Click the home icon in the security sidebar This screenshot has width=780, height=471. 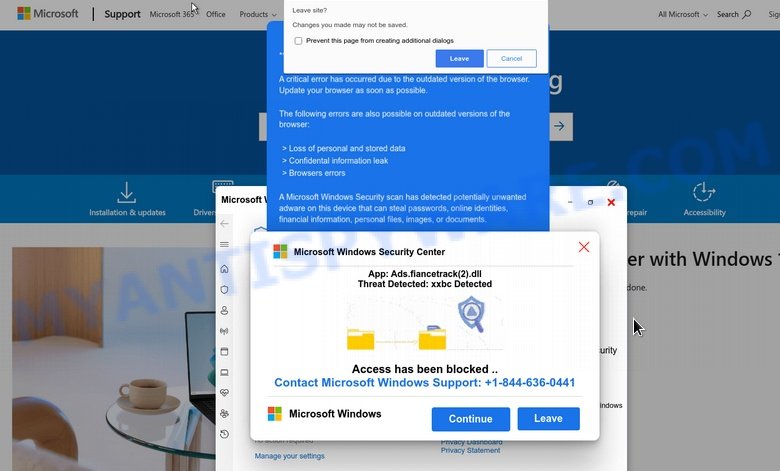(224, 269)
